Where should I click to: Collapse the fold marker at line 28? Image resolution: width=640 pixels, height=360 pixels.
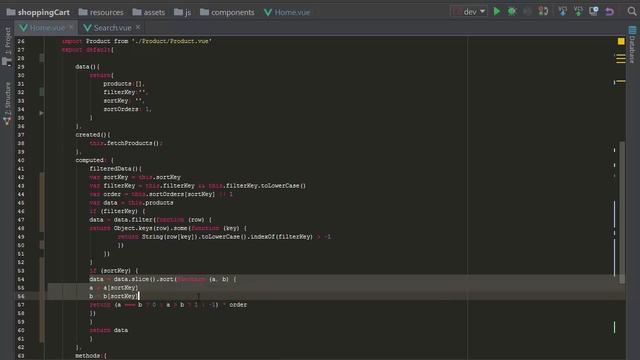point(42,58)
